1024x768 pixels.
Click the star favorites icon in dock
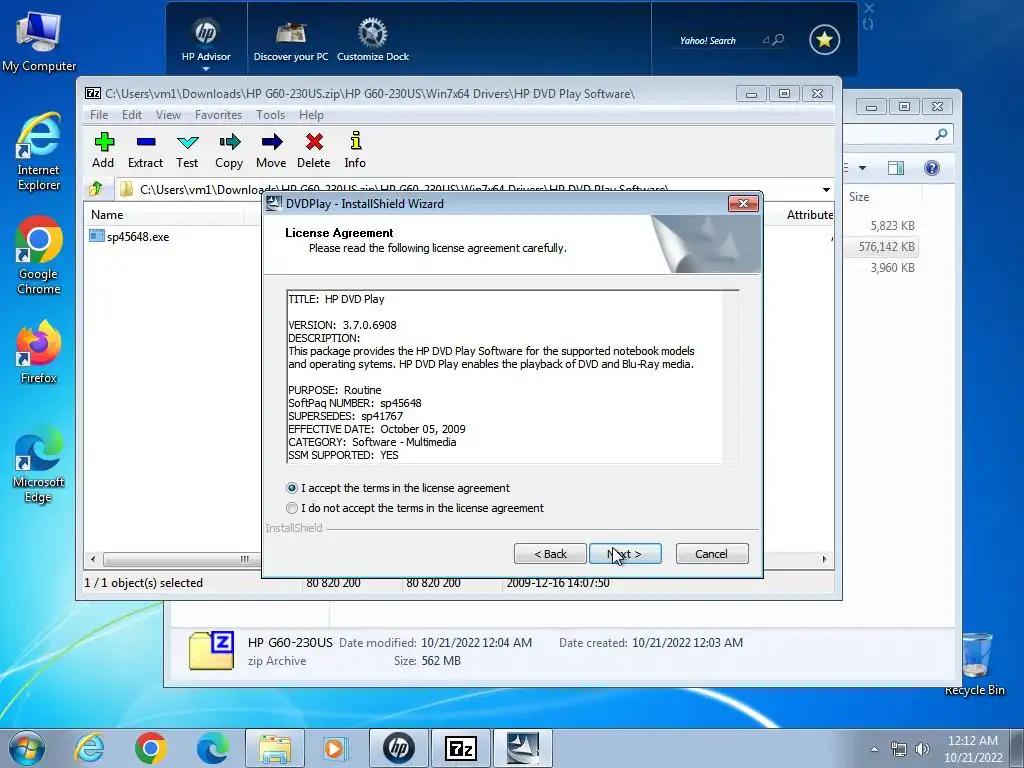[x=824, y=40]
